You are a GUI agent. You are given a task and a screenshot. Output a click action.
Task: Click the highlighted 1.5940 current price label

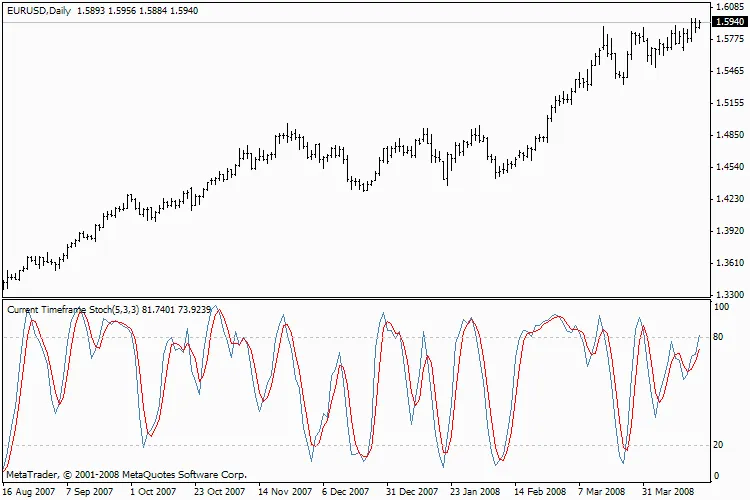[x=727, y=21]
